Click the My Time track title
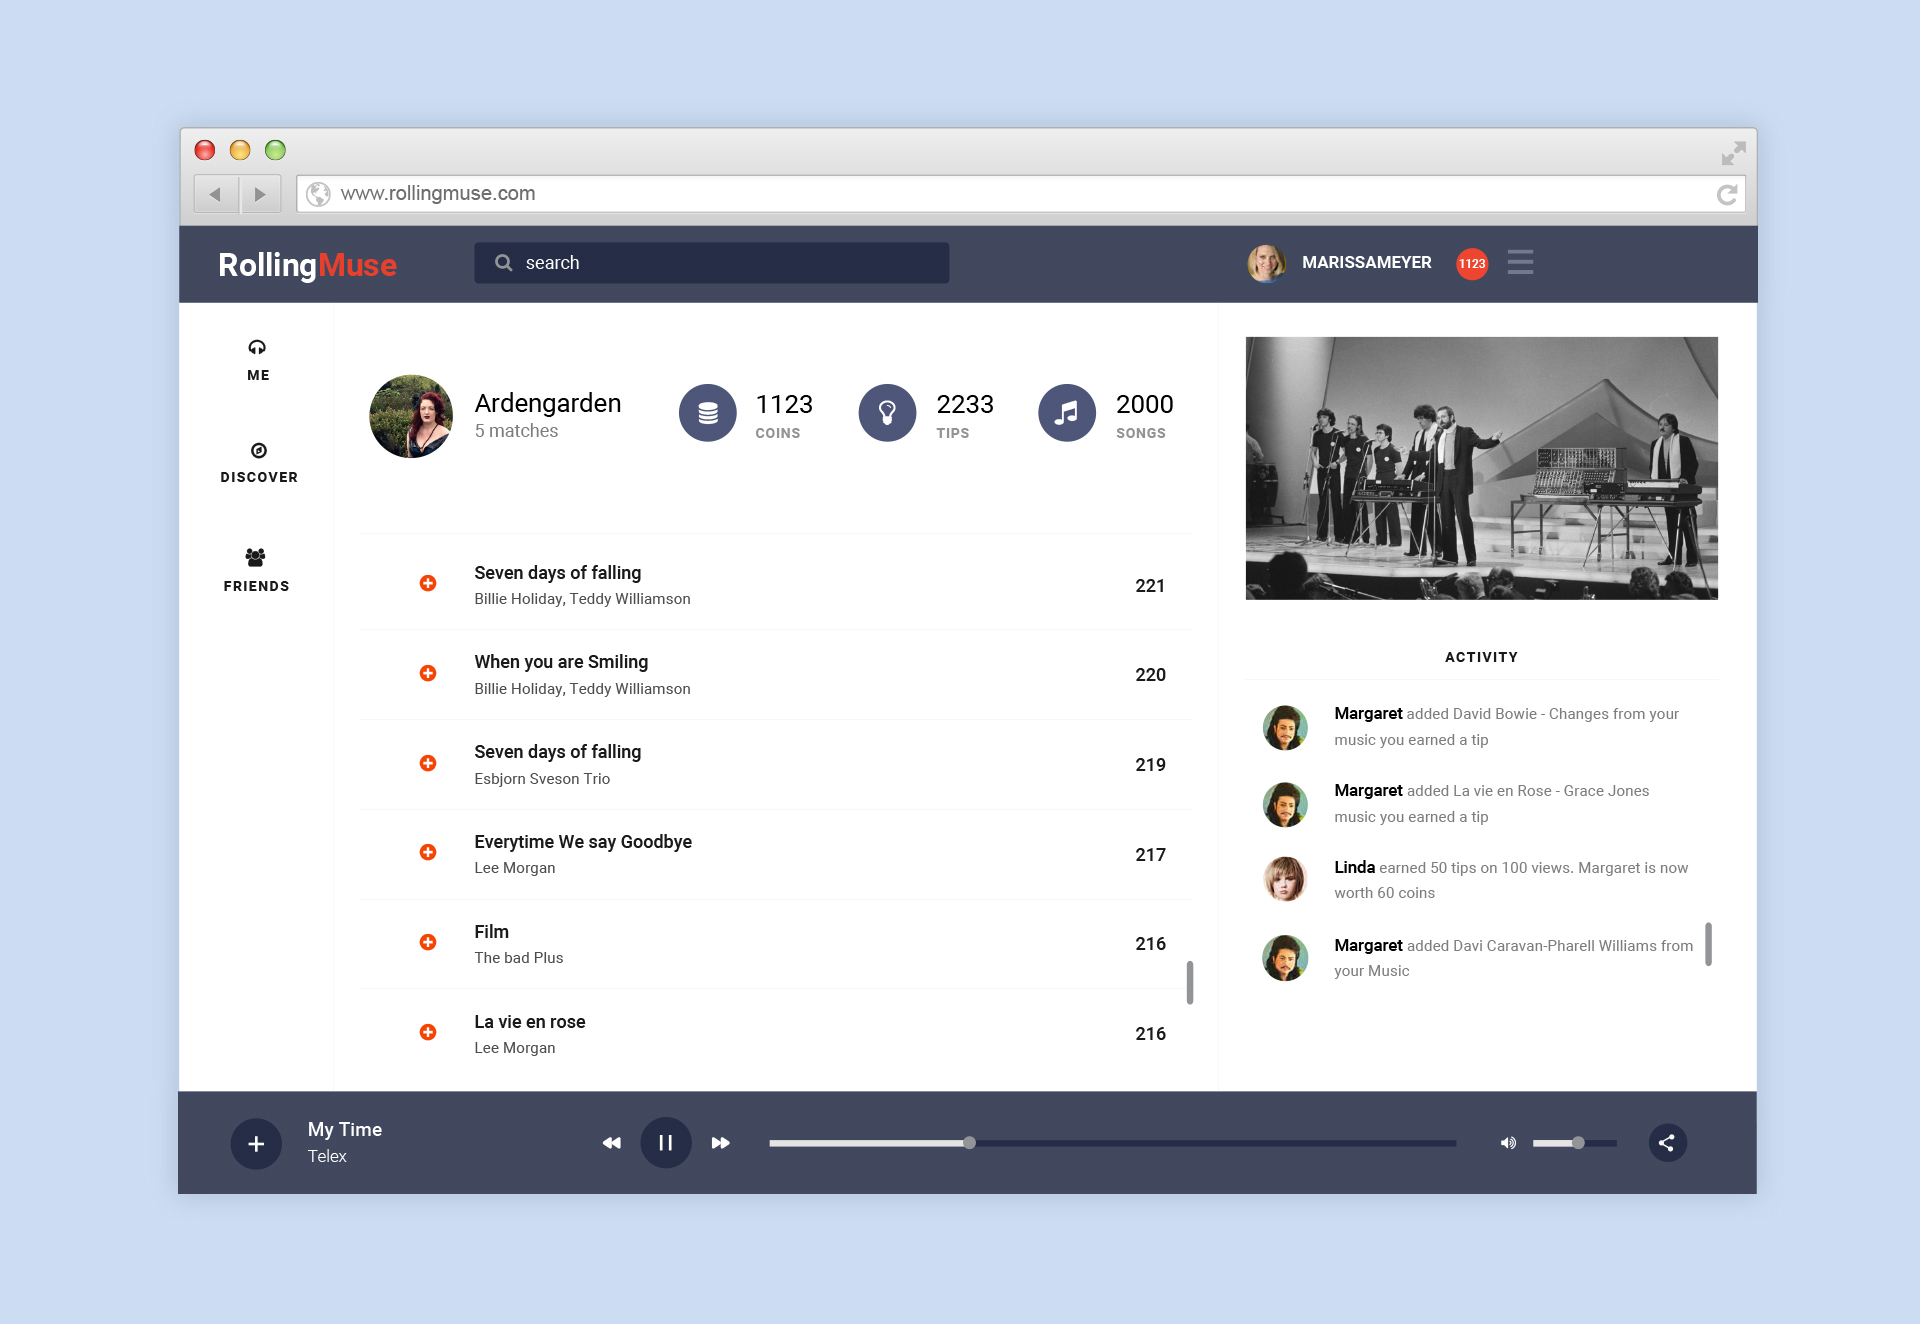Screen dimensions: 1920x1324 [x=345, y=1129]
